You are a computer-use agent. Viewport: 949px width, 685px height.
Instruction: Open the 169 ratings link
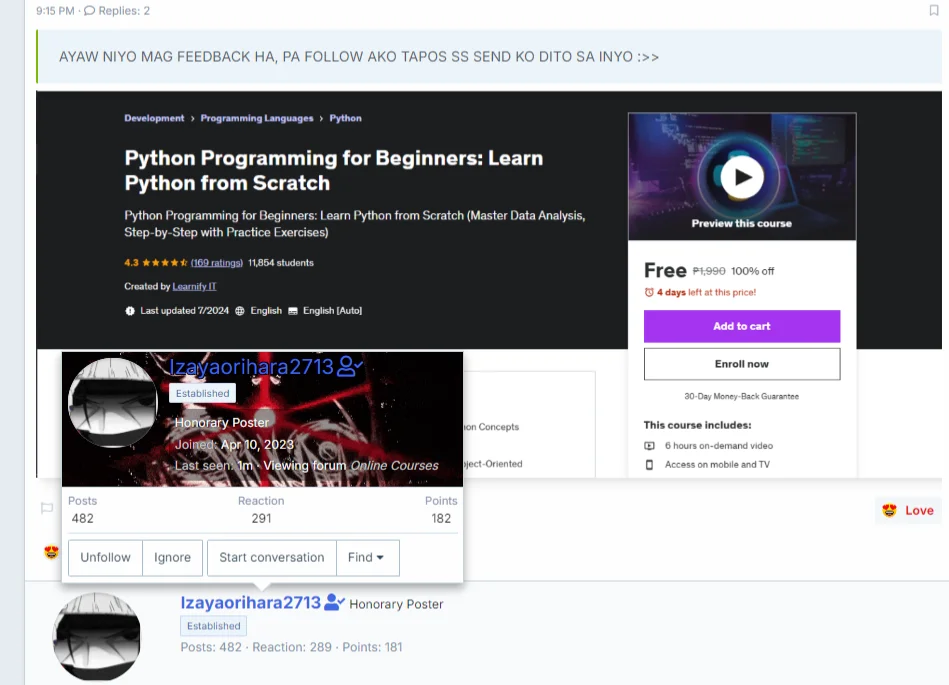pyautogui.click(x=217, y=263)
